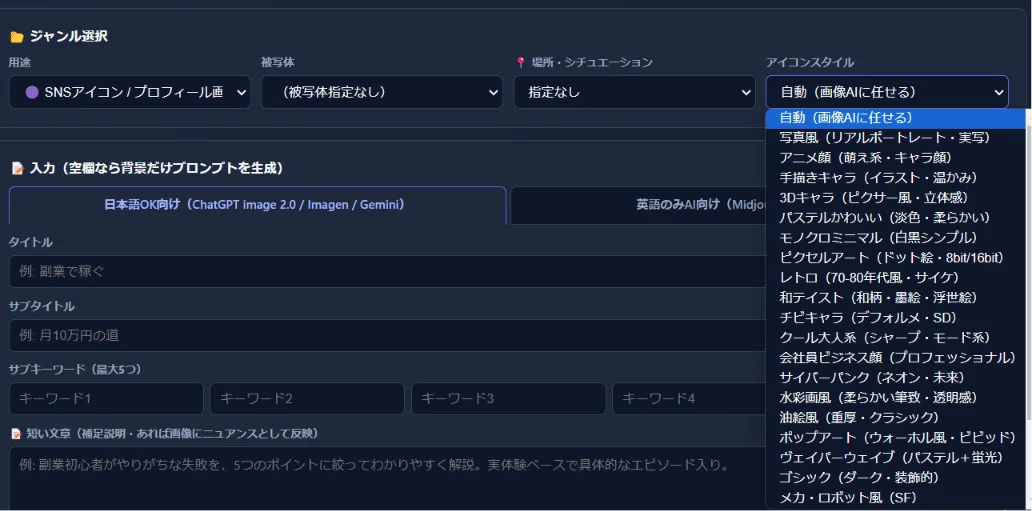Pick ゴシック (ダーク・装飾的) option
This screenshot has height=511, width=1032.
[895, 477]
